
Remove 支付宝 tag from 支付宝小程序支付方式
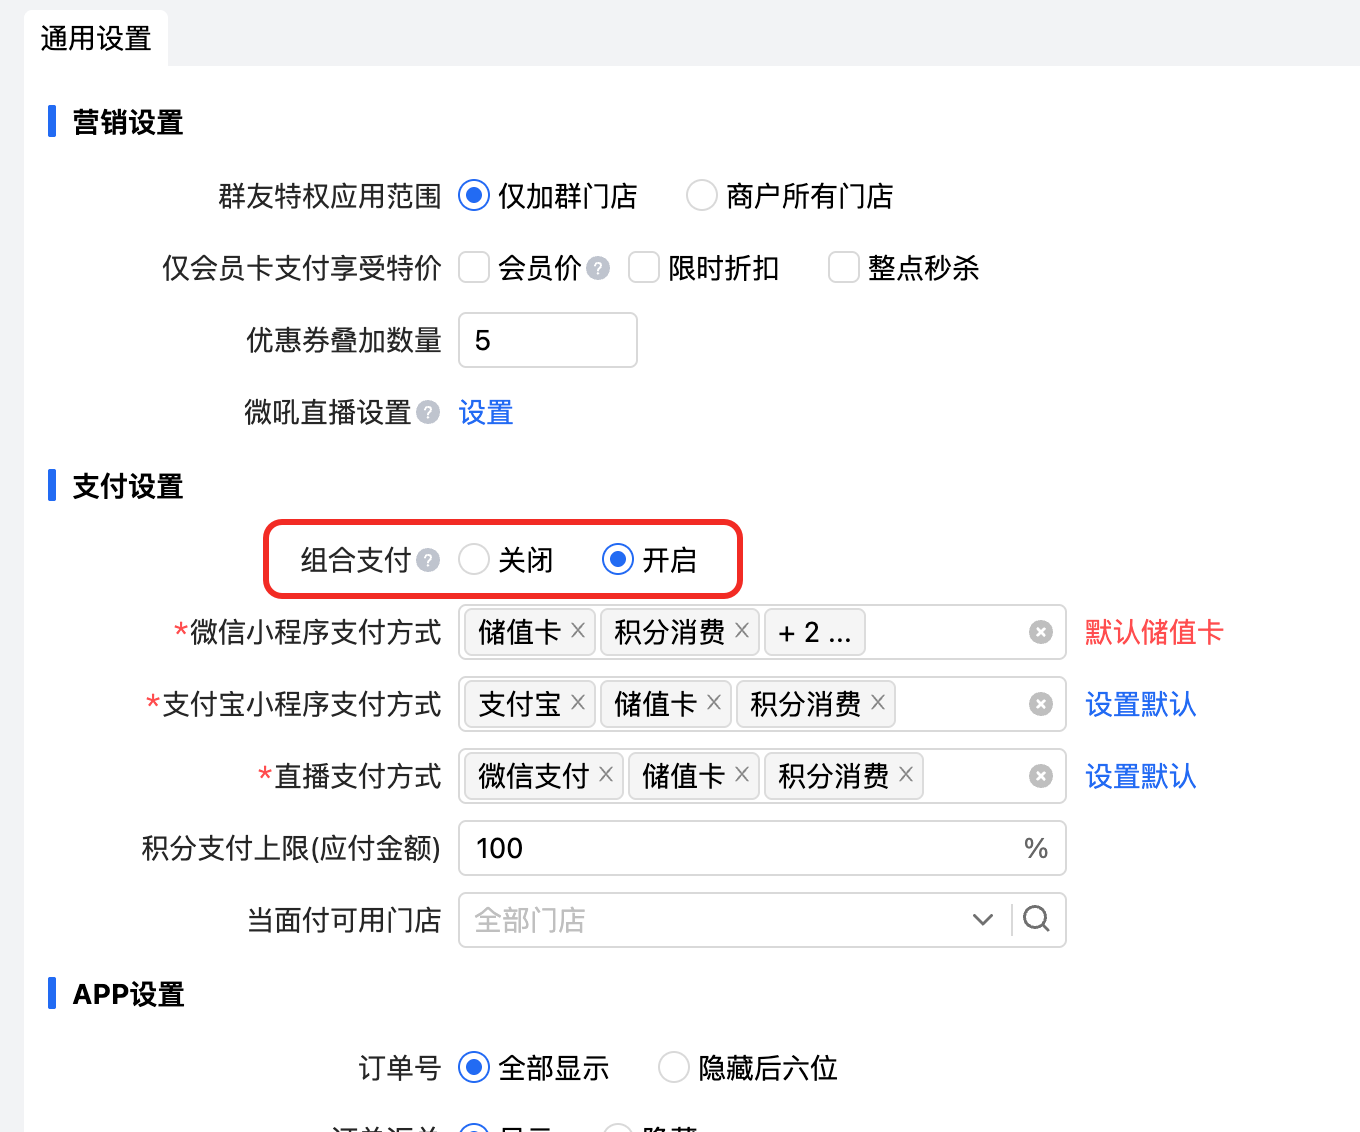click(x=578, y=703)
